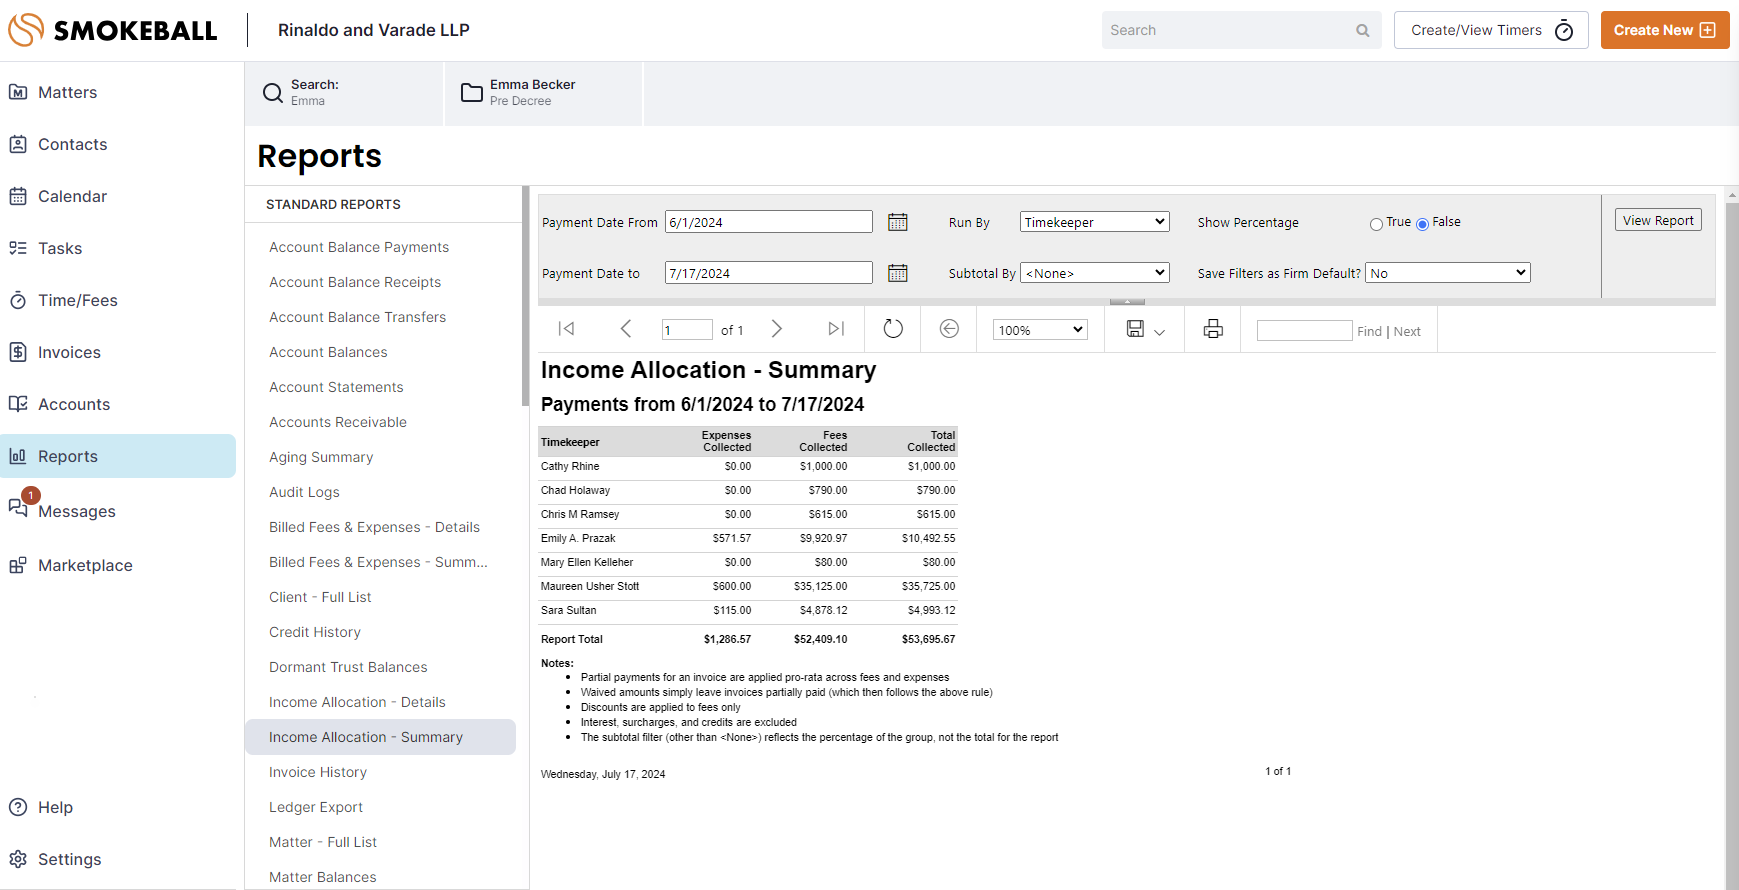
Task: Refresh the report
Action: pos(893,329)
